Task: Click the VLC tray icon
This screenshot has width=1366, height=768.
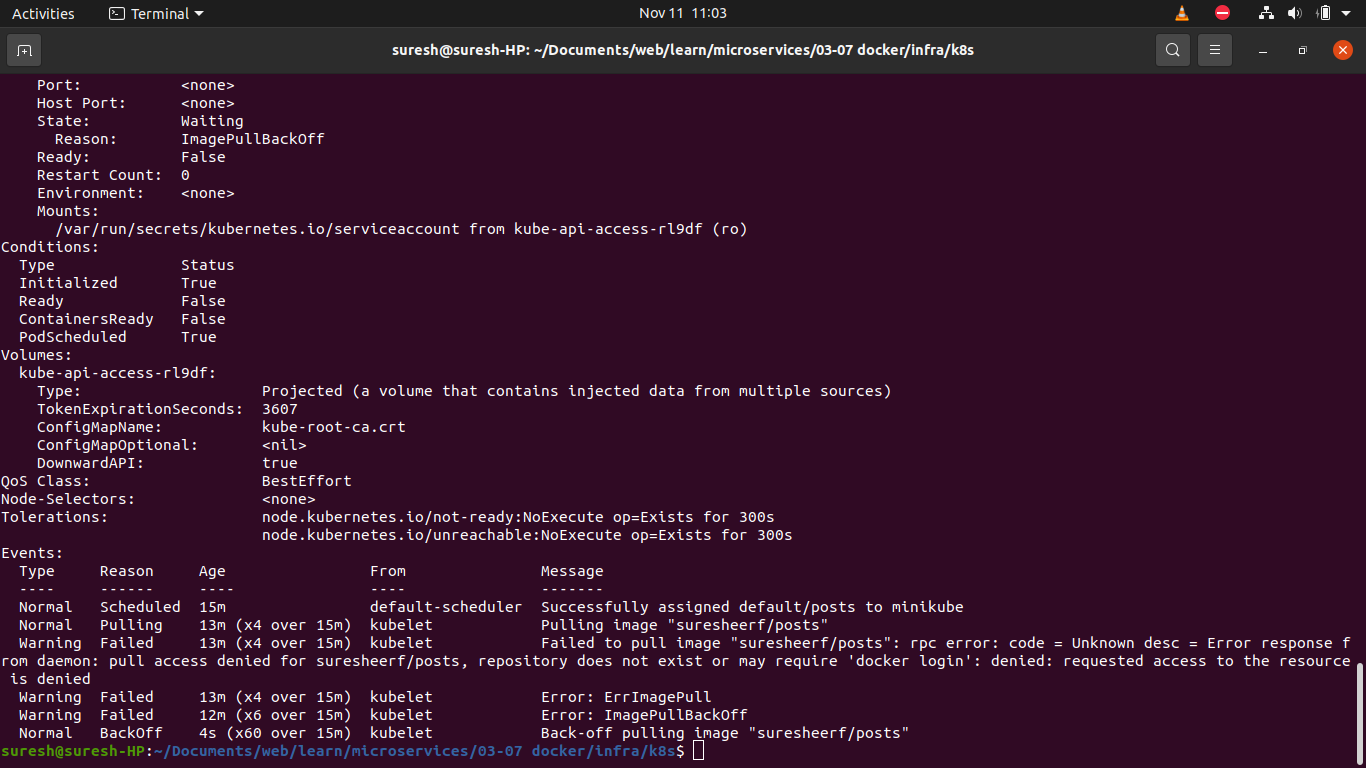Action: pos(1182,13)
